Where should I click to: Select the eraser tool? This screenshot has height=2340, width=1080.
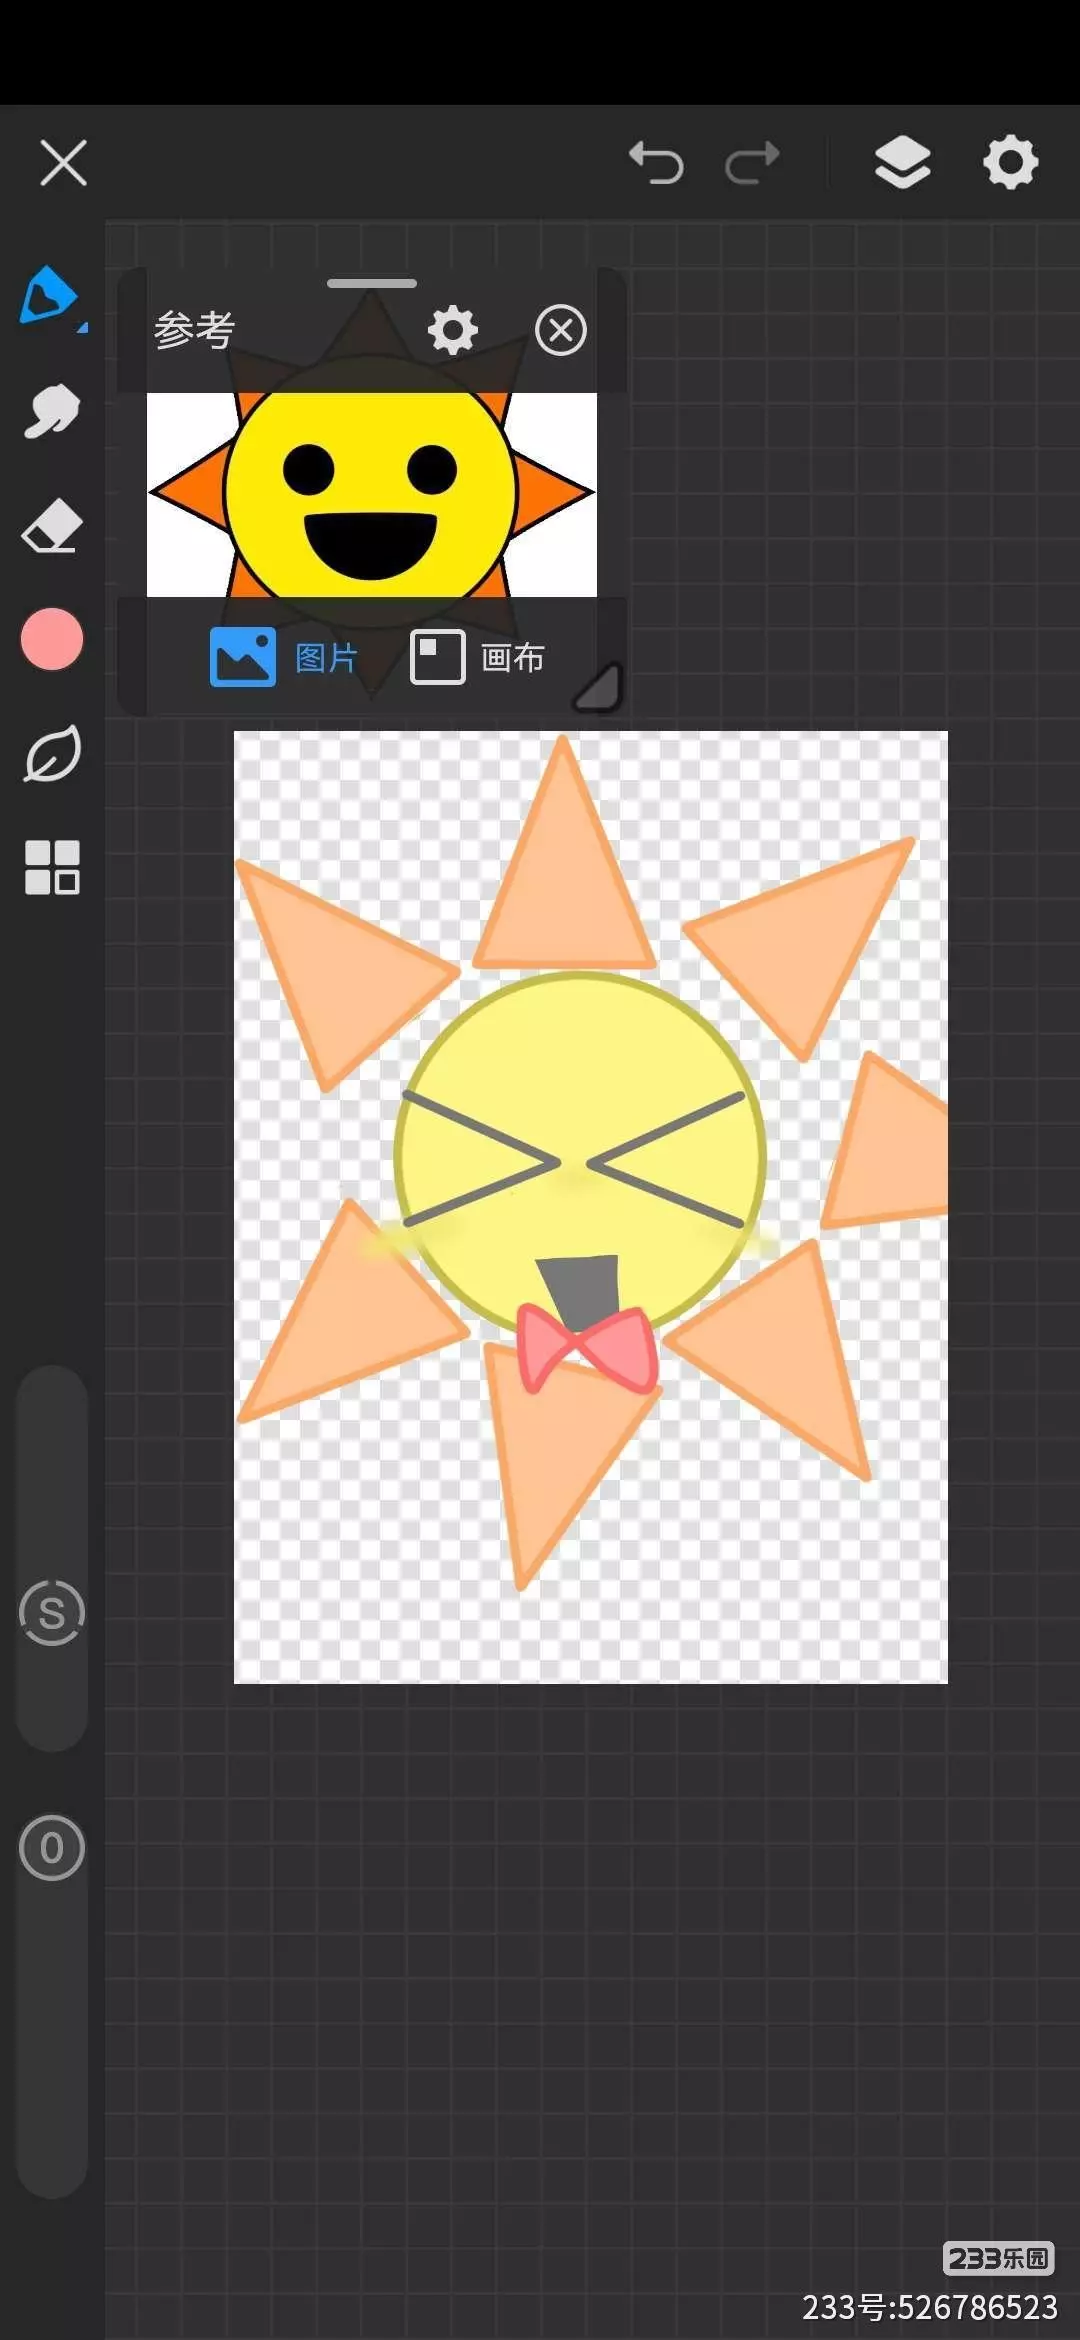52,526
